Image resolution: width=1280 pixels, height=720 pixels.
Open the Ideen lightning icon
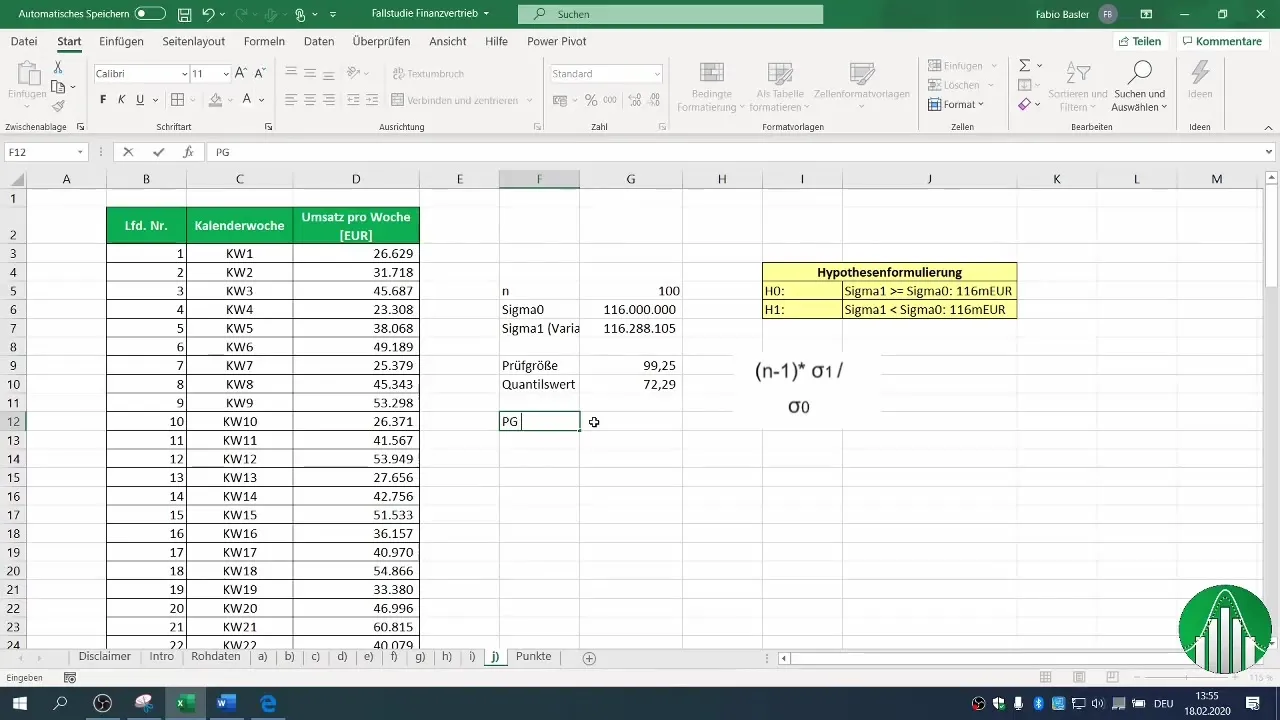click(x=1200, y=80)
